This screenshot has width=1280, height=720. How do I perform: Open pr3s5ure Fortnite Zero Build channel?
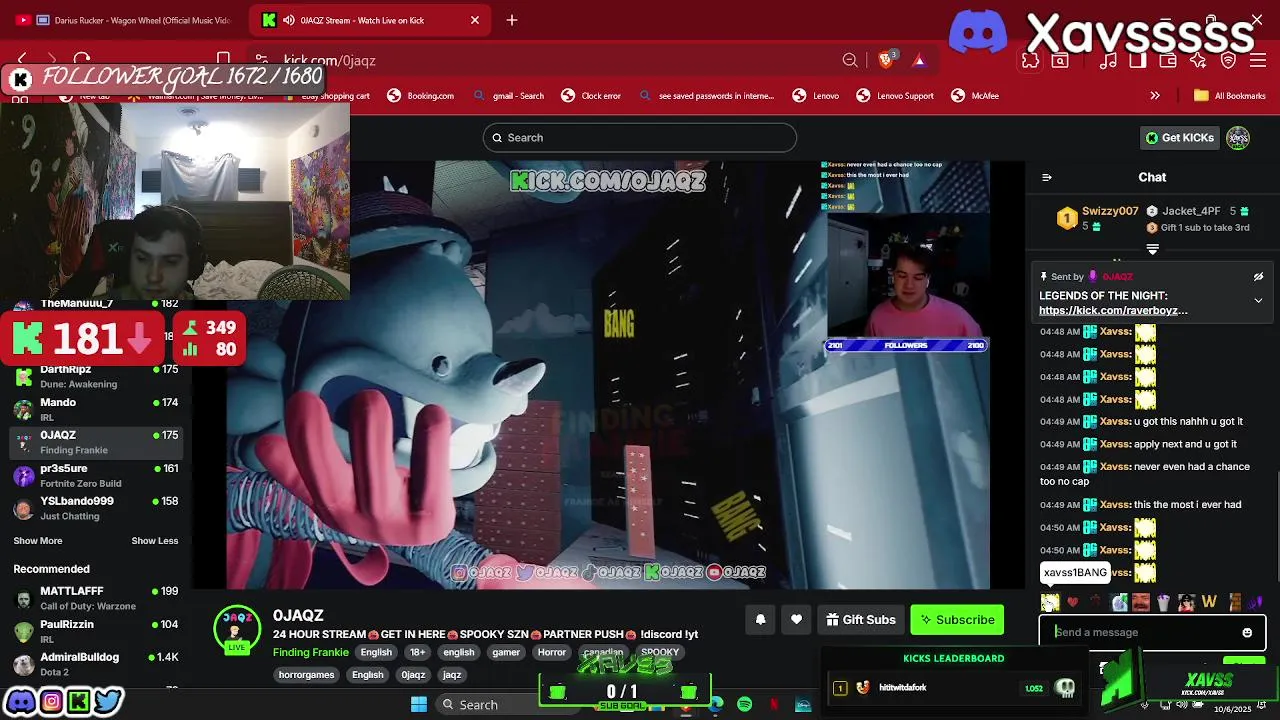(96, 475)
